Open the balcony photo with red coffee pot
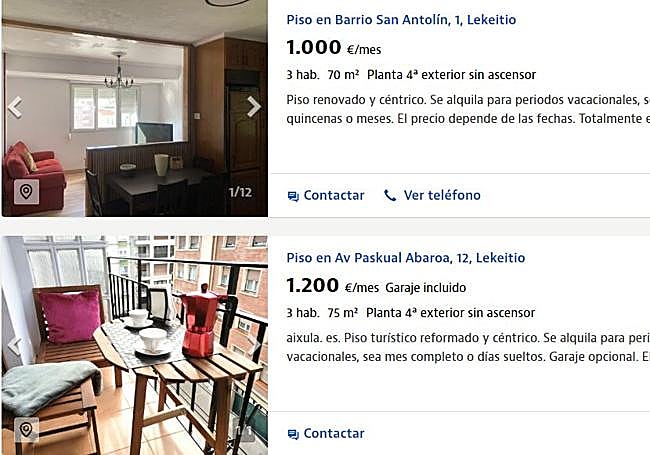Viewport: 650px width, 455px height. tap(135, 345)
